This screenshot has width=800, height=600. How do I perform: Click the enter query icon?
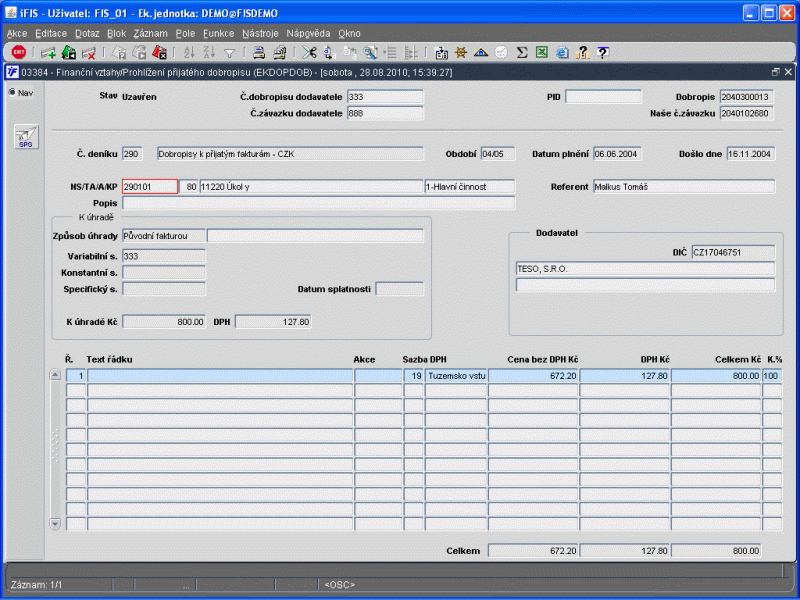point(119,53)
